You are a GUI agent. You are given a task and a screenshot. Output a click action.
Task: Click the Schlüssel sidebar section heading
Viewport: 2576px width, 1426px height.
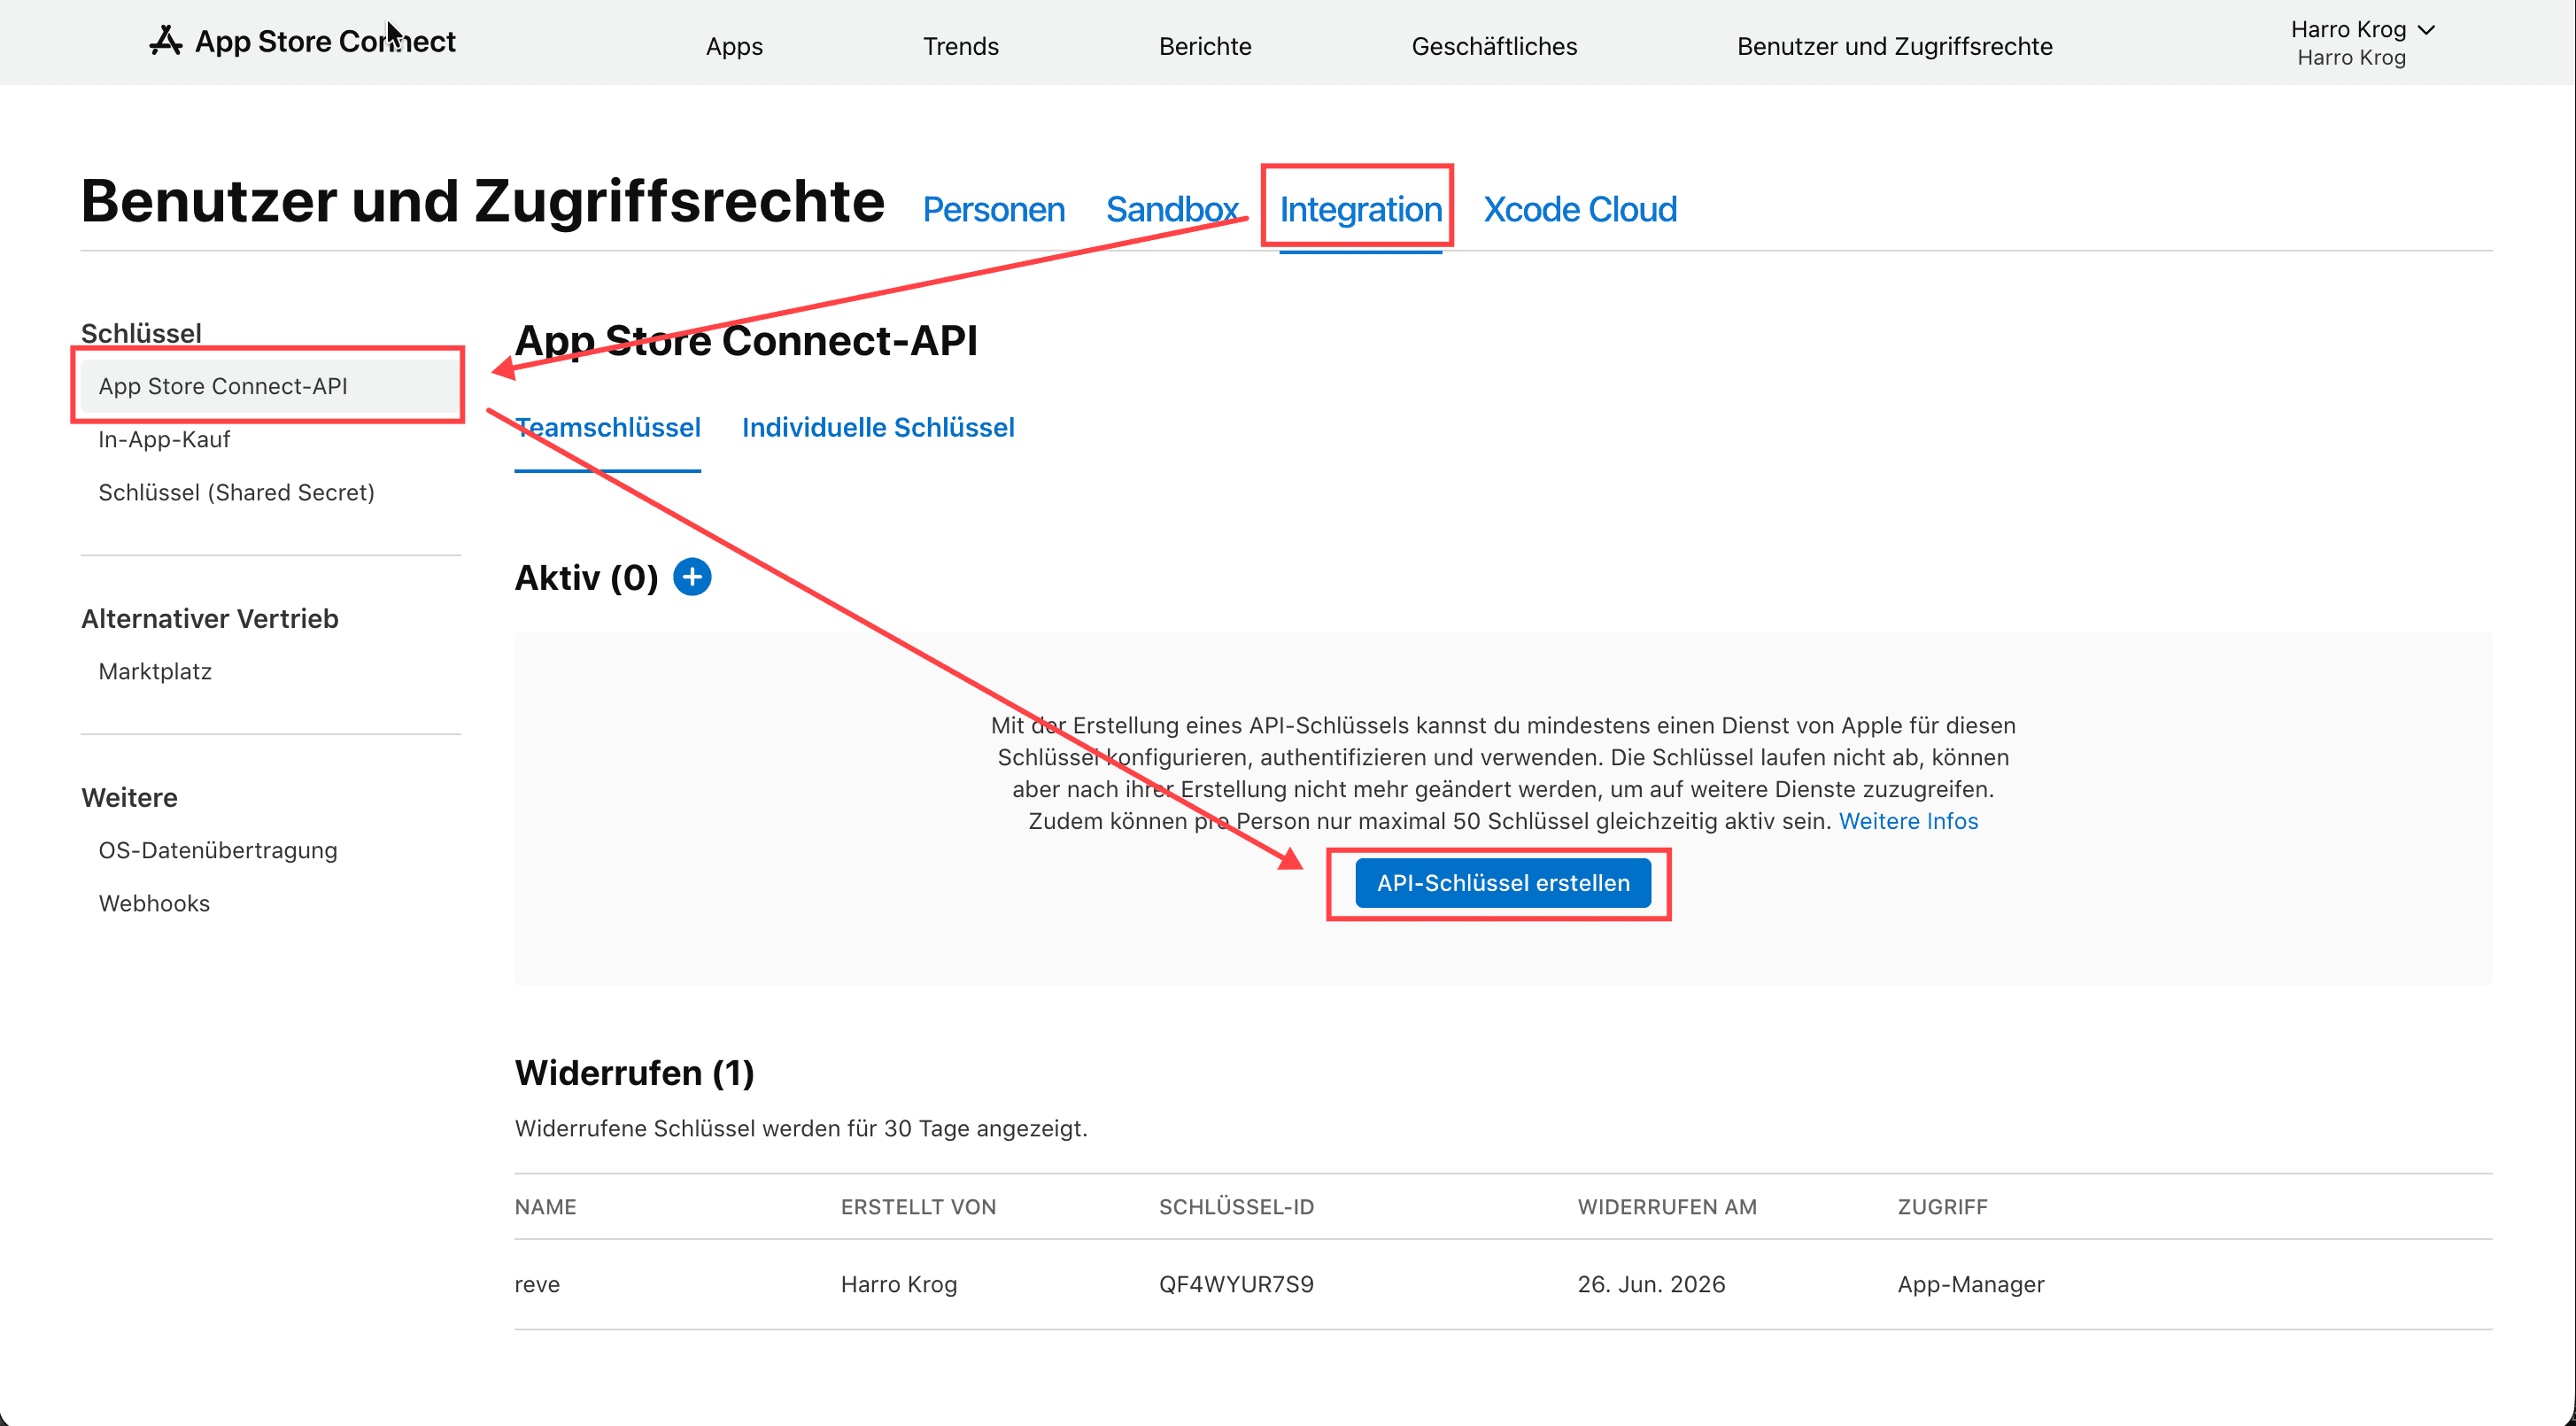coord(141,333)
